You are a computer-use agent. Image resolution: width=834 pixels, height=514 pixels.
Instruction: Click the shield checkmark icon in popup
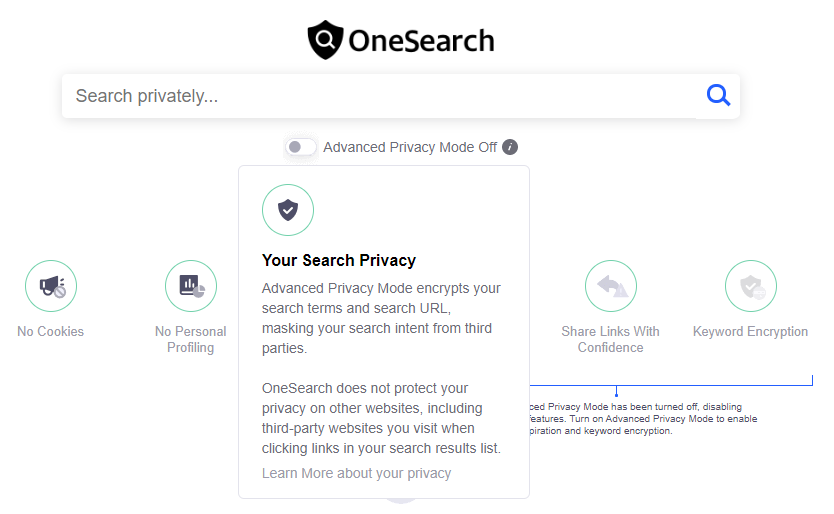click(x=288, y=210)
